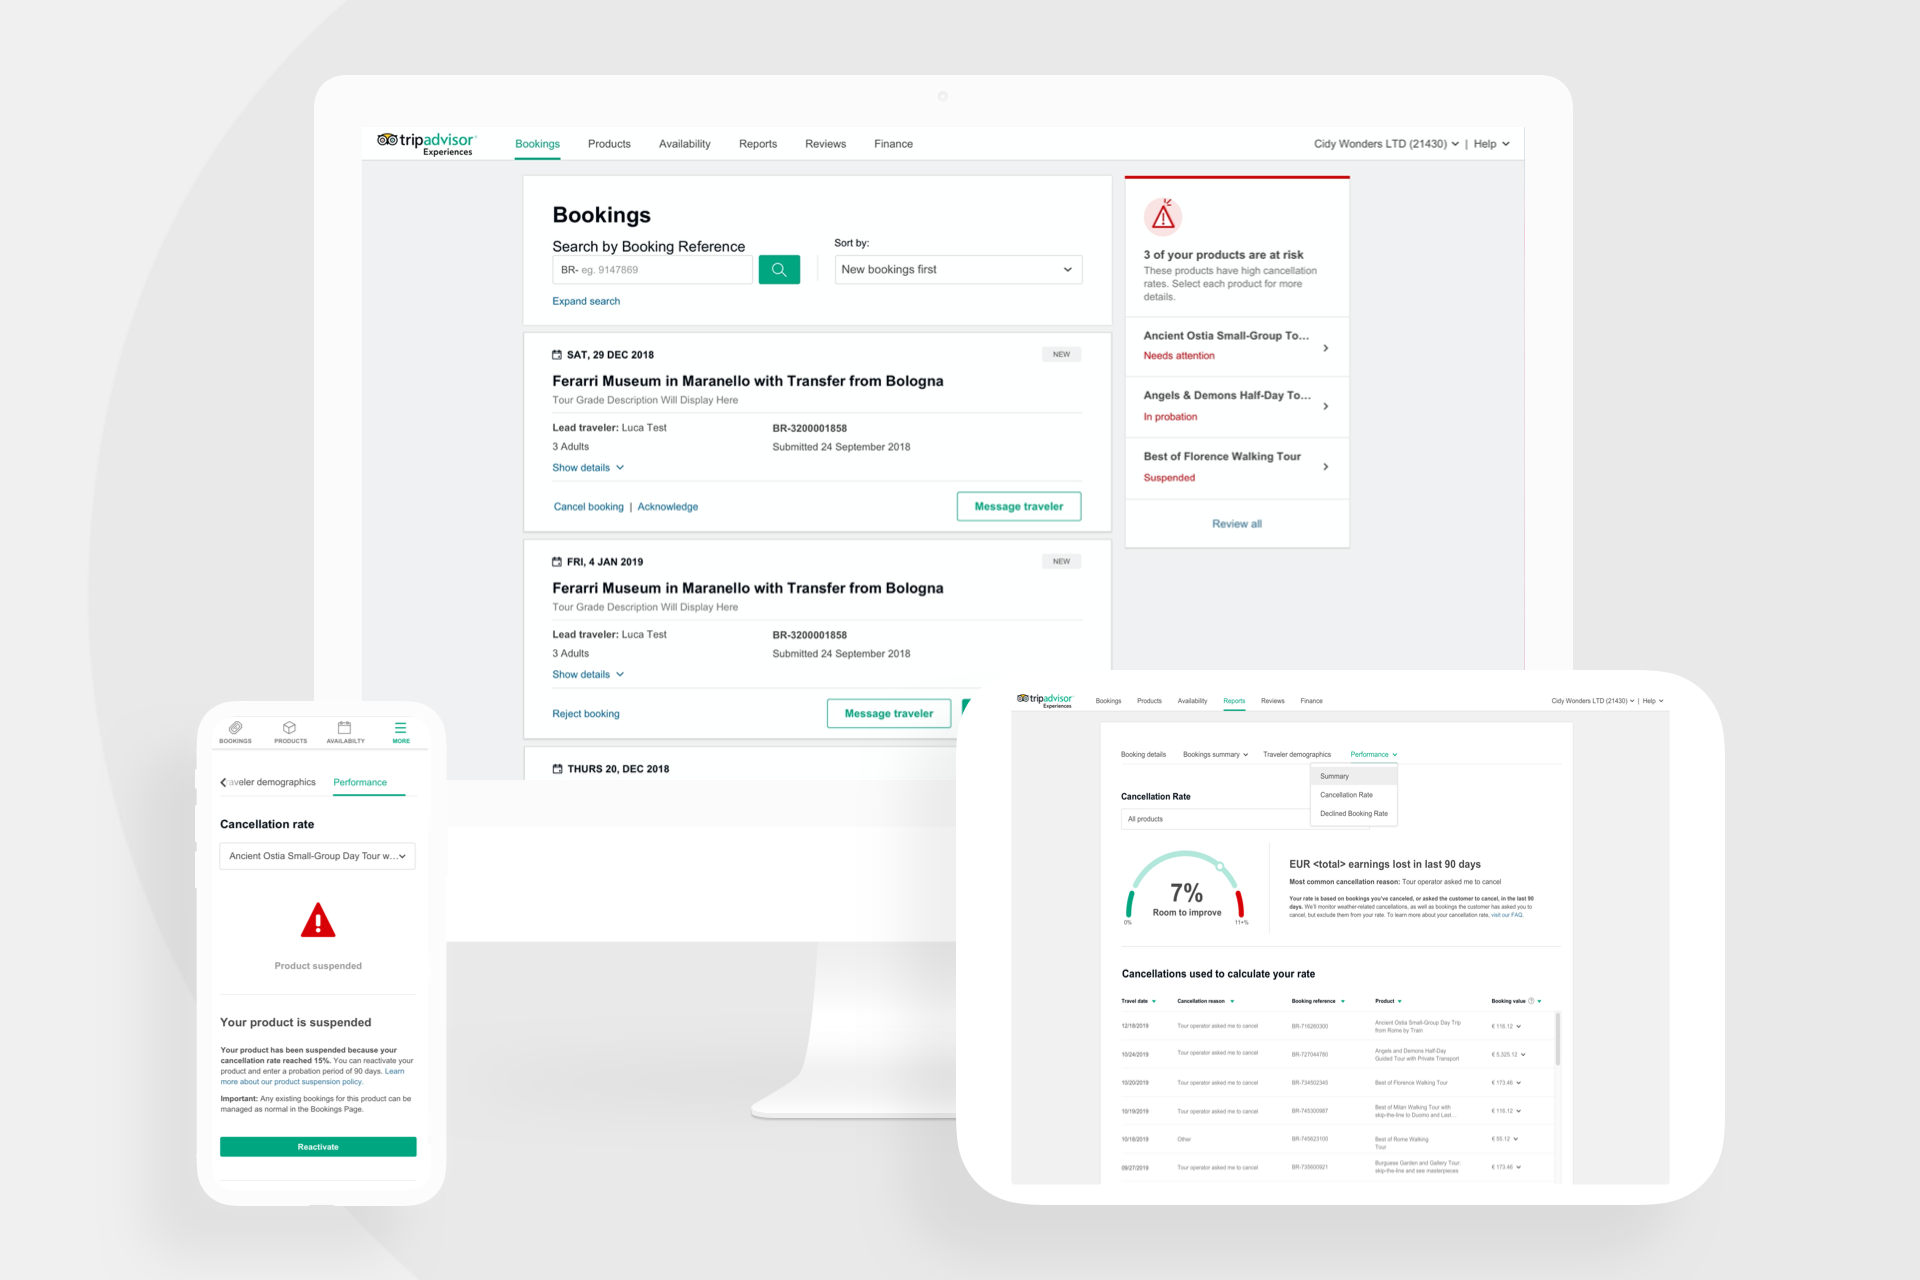This screenshot has width=1920, height=1280.
Task: Click the search magnifying glass icon
Action: pos(781,271)
